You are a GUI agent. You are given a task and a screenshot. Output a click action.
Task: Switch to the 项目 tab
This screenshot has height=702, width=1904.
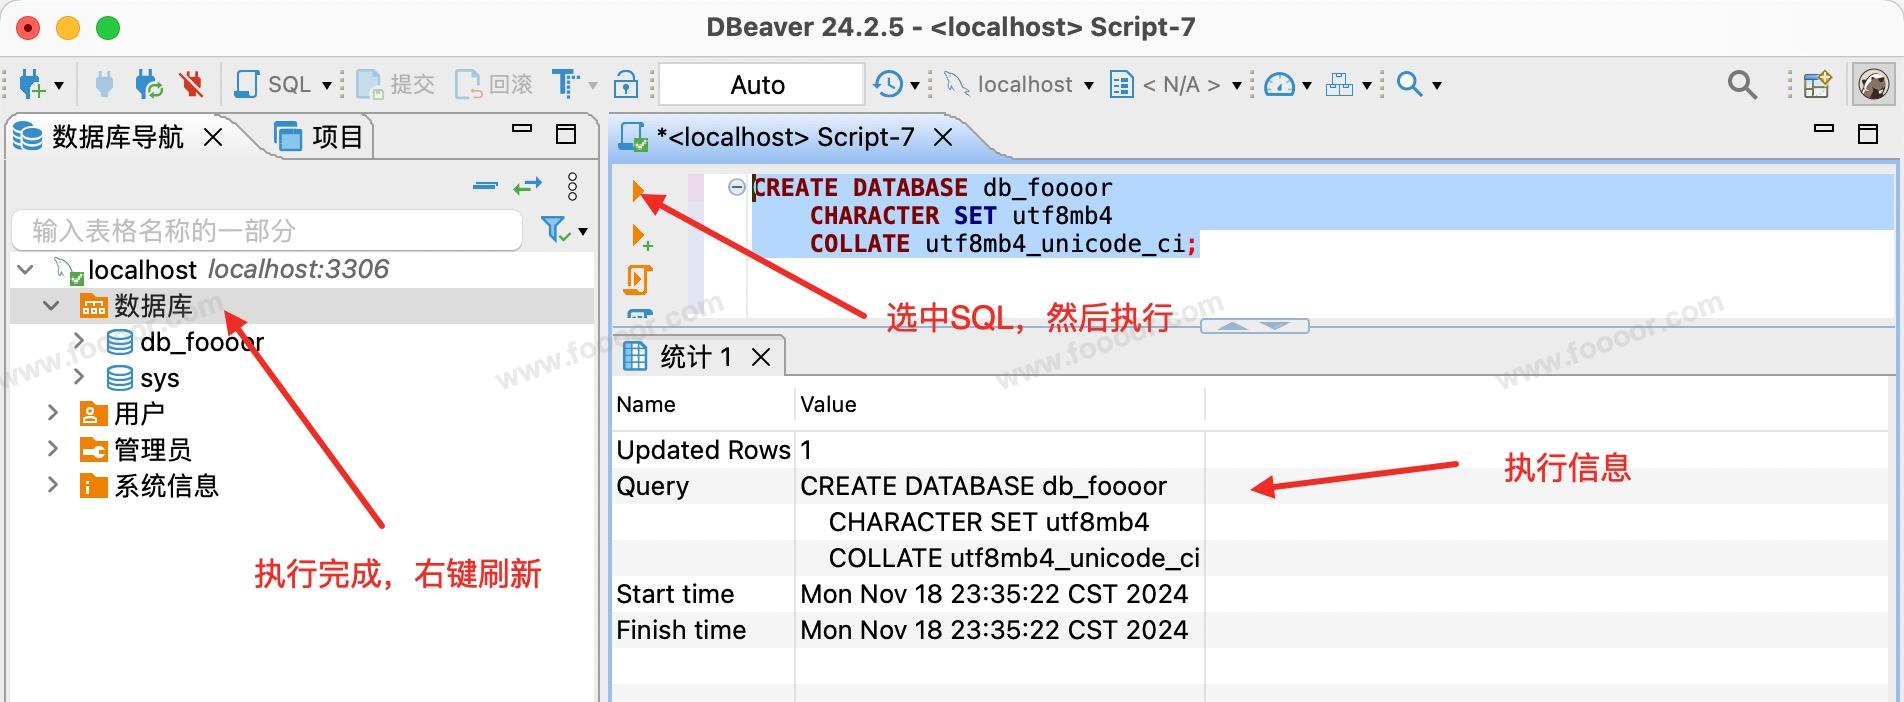(320, 137)
